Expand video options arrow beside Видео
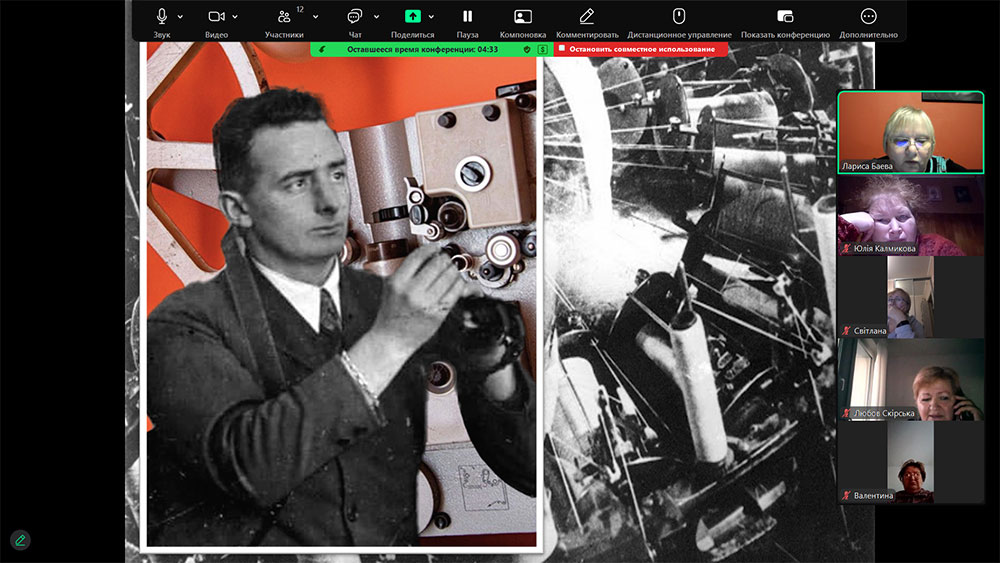This screenshot has width=1000, height=563. [x=235, y=17]
